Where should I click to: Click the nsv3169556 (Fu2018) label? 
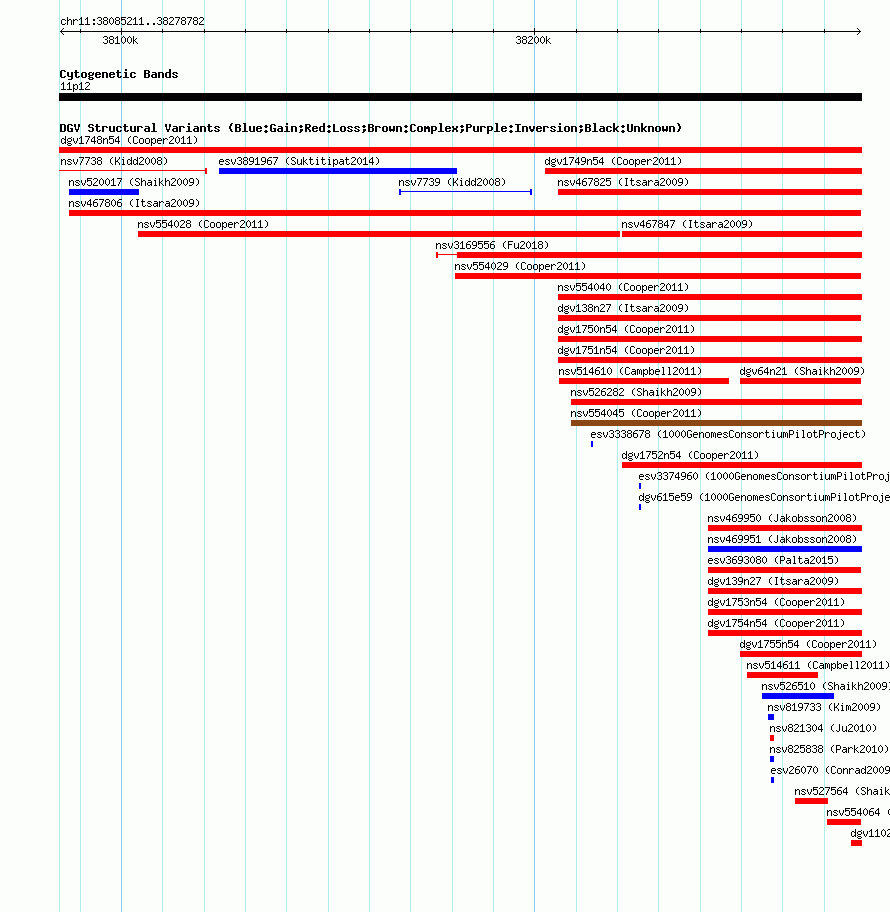[492, 245]
